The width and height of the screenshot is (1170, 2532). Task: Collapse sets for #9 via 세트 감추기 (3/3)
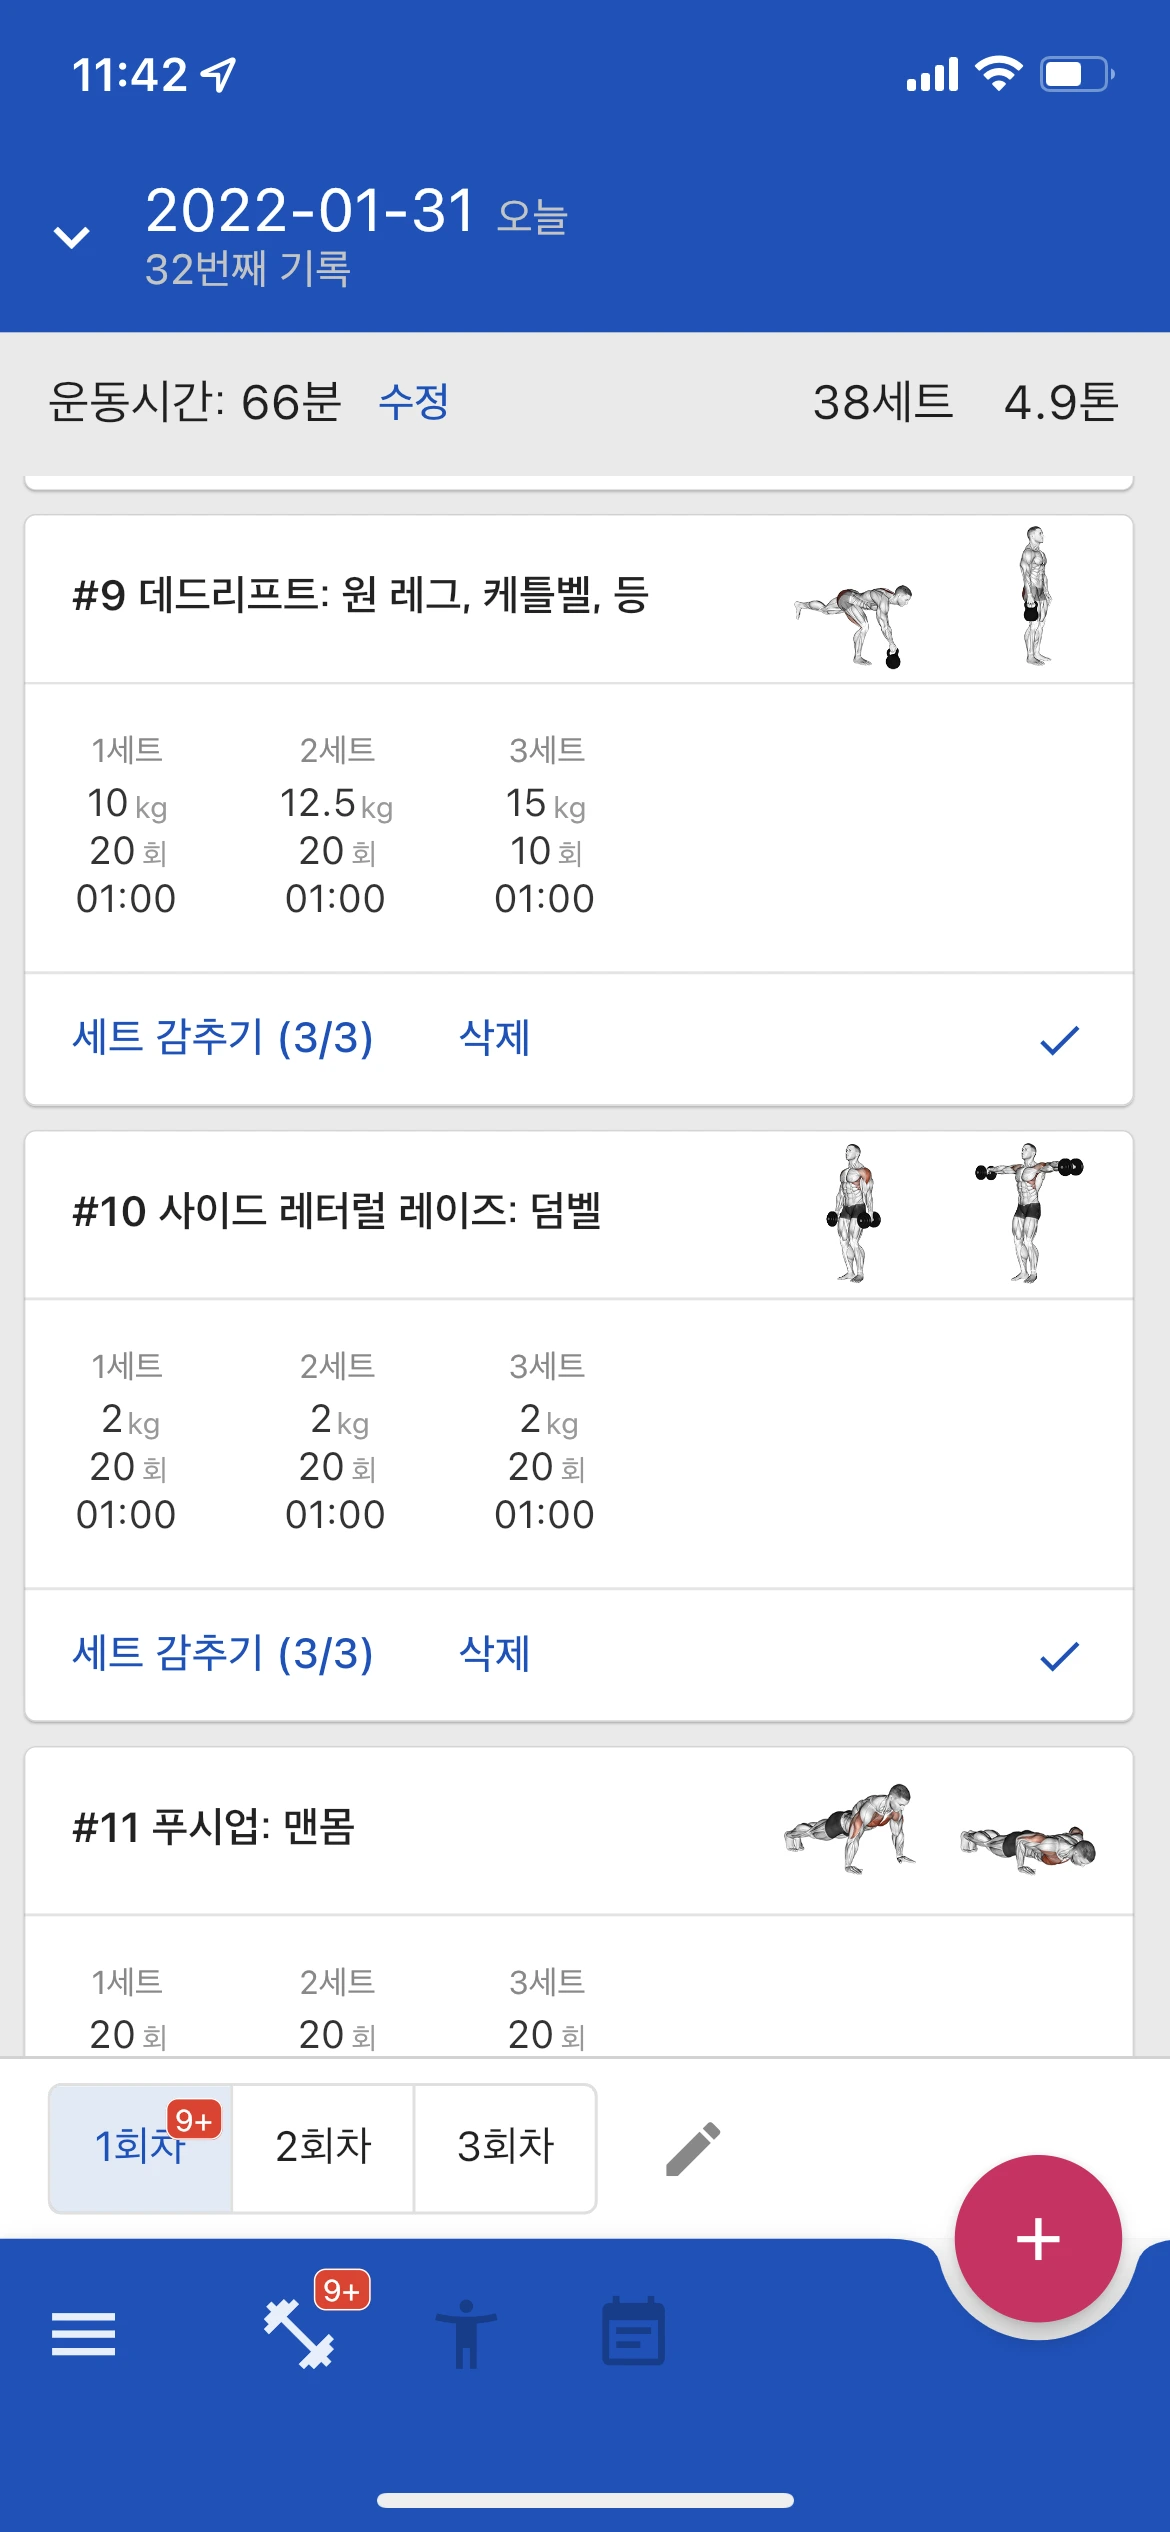223,1038
